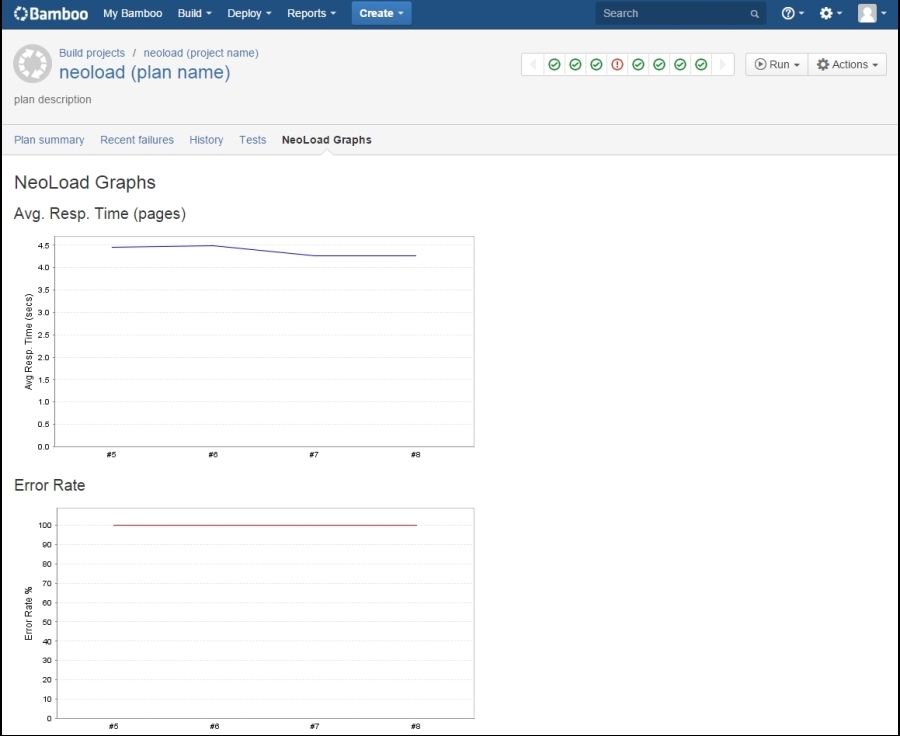Switch to History tab
Screen dimensions: 900x736
[206, 140]
